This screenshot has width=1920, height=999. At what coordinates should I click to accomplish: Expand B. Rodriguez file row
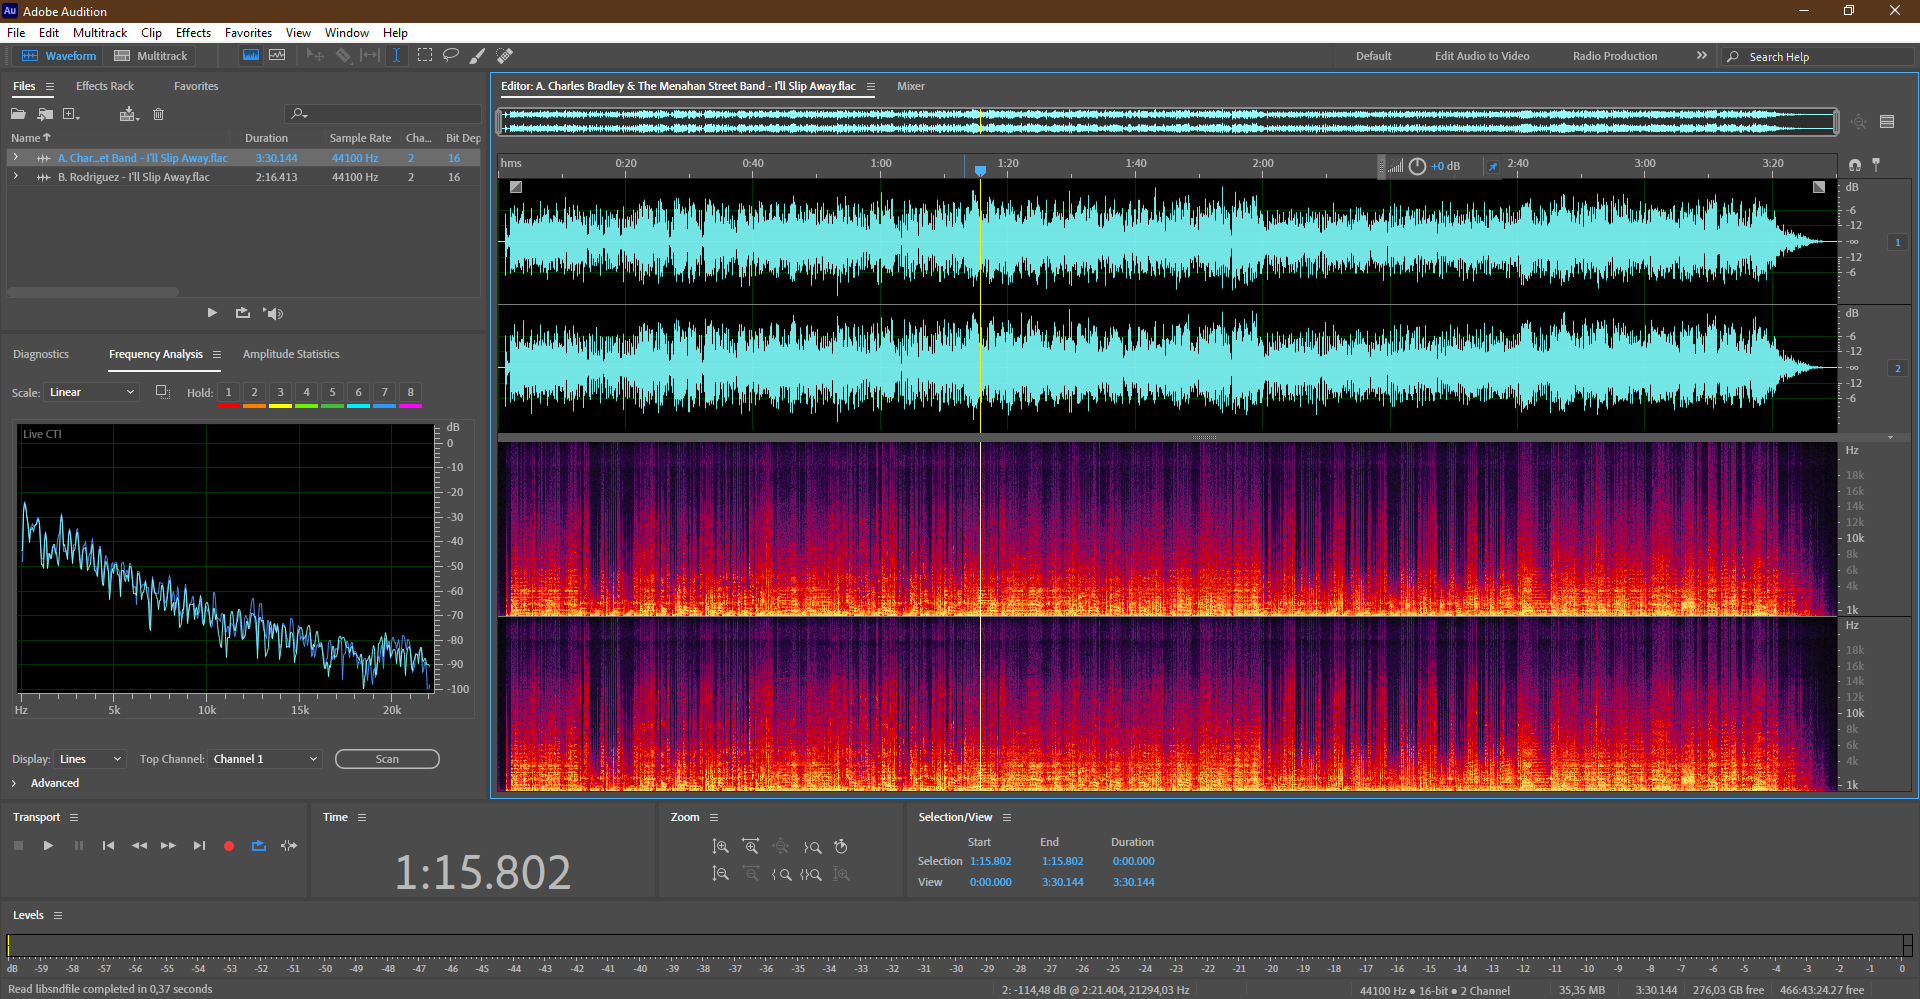pos(15,177)
